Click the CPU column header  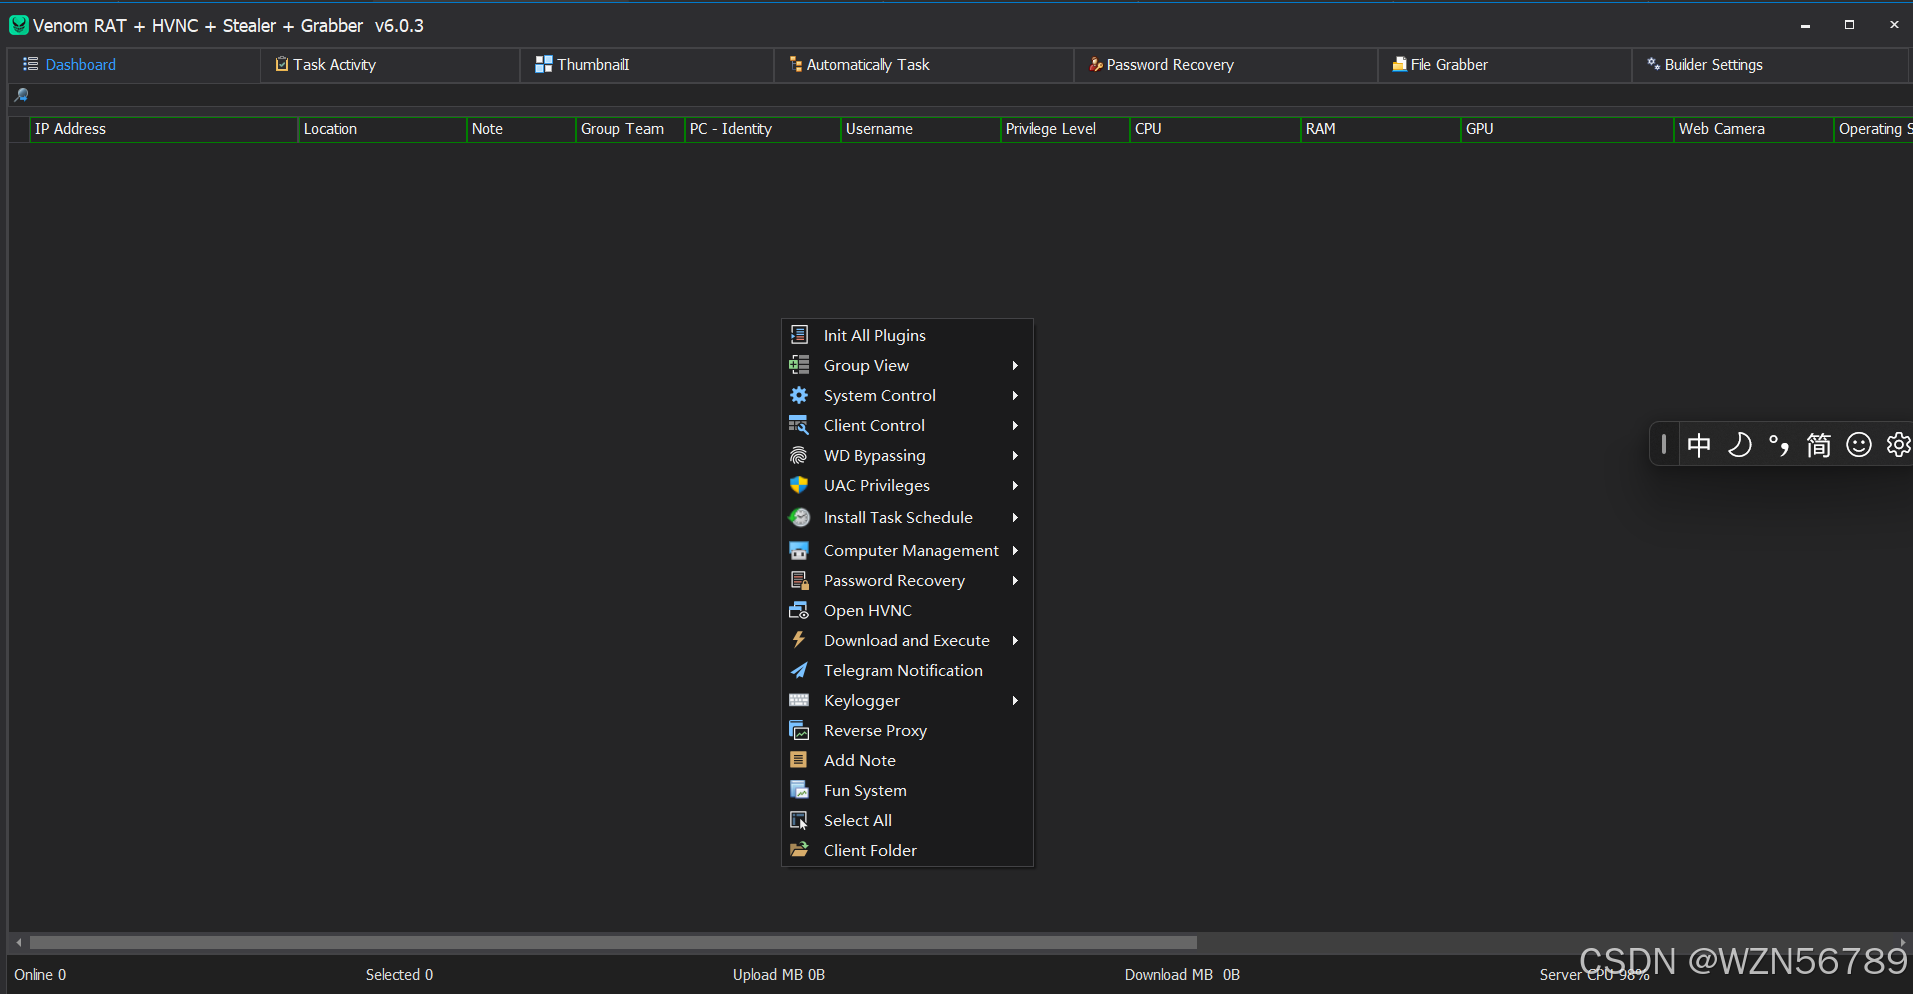[x=1215, y=129]
